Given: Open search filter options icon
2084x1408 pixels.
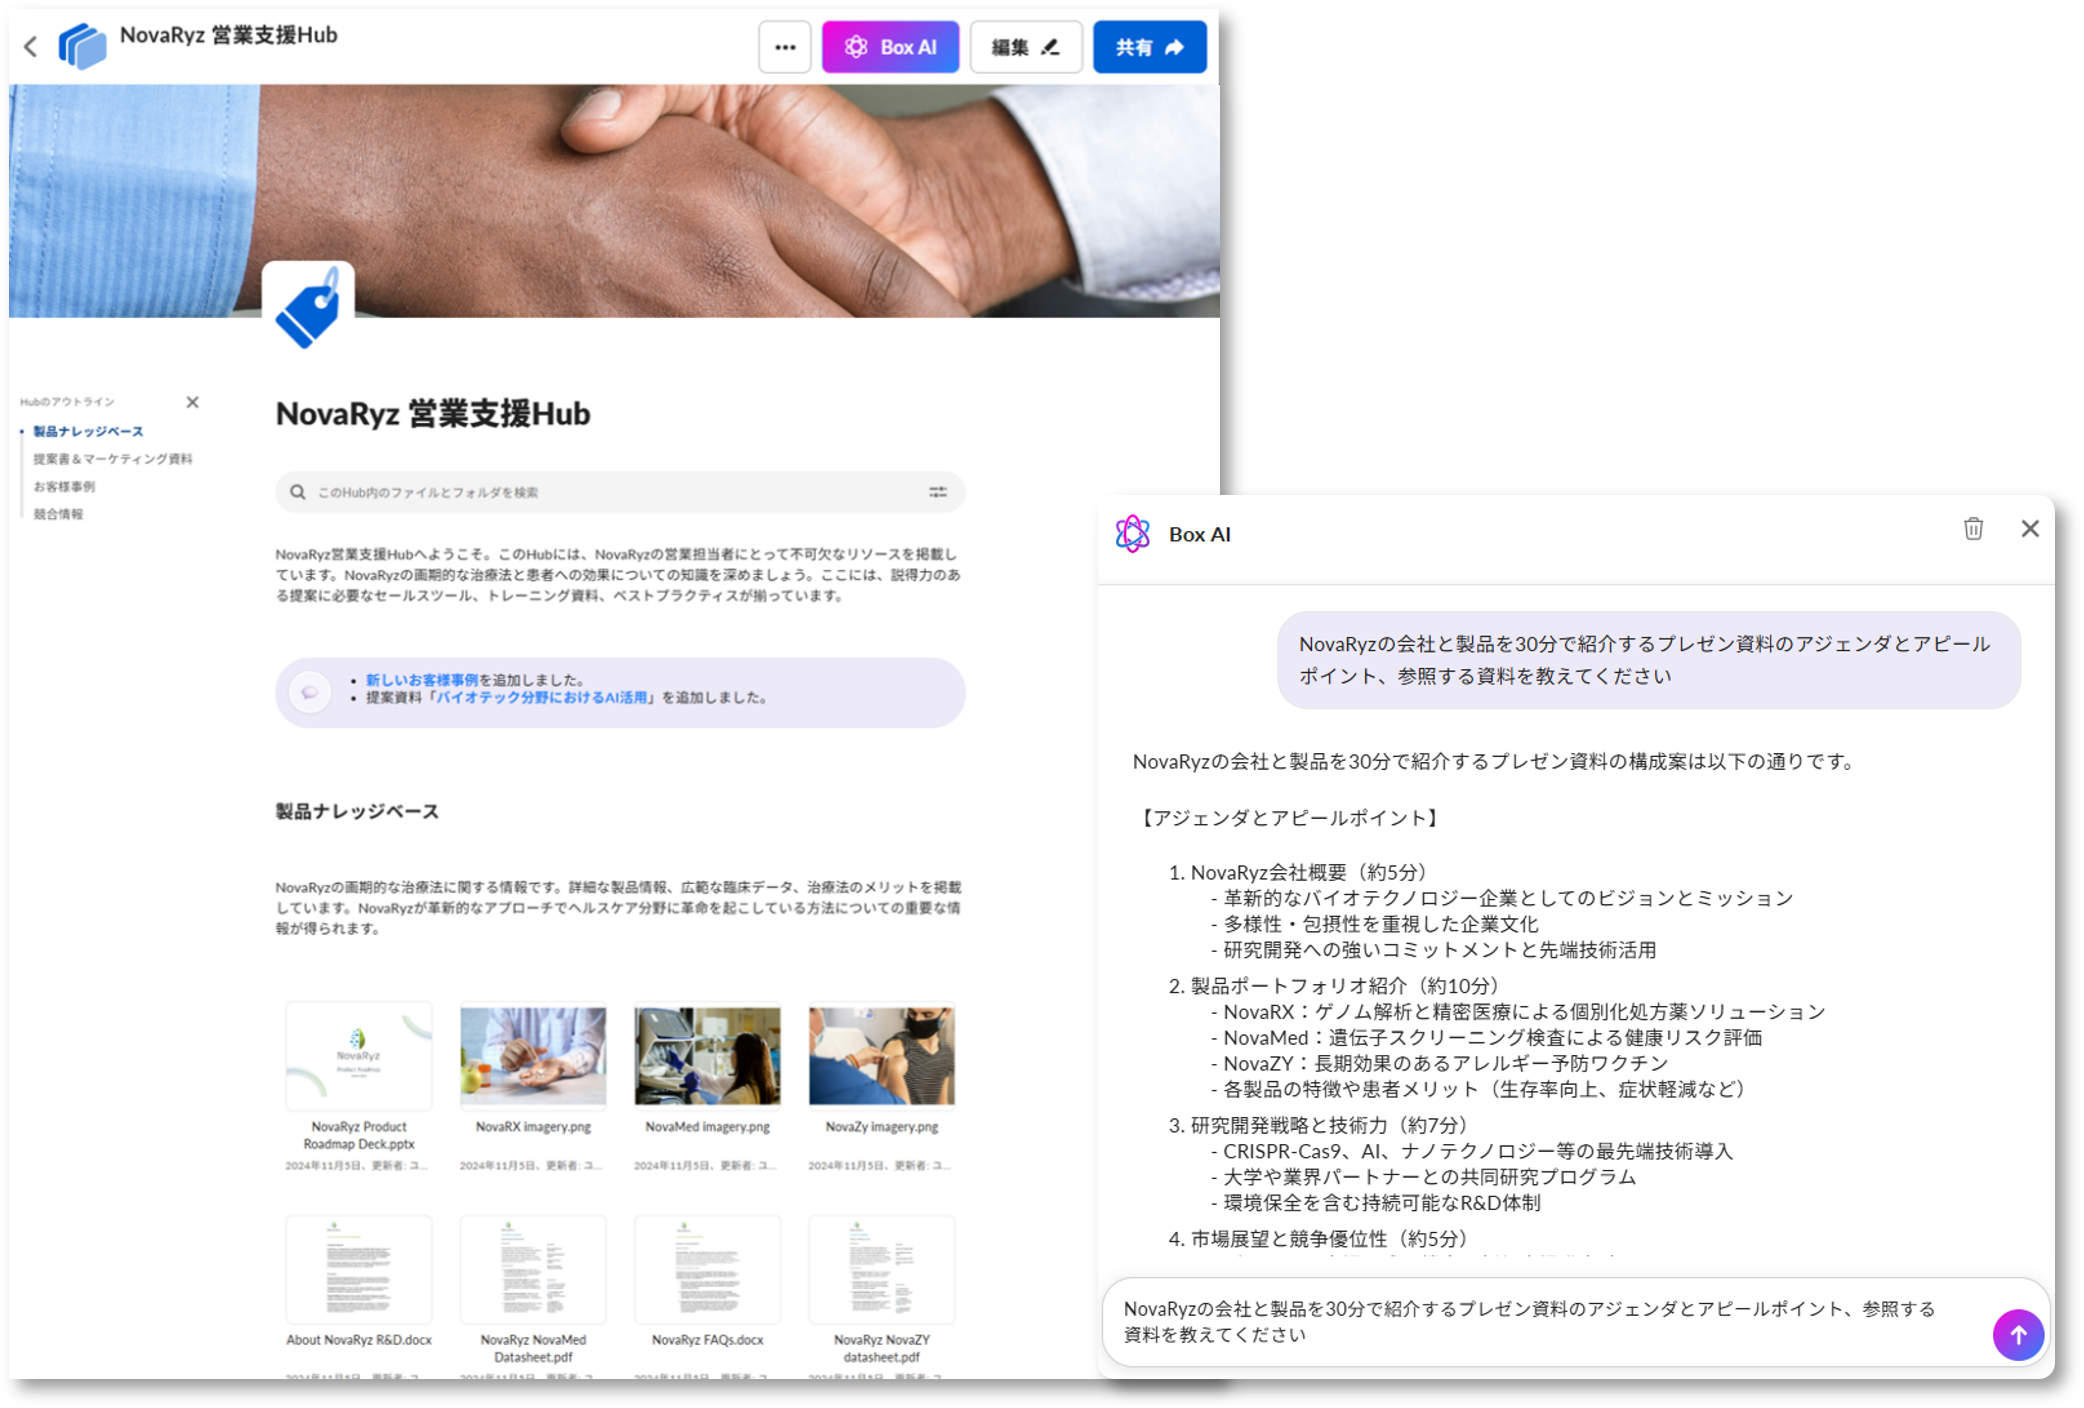Looking at the screenshot, I should click(938, 492).
